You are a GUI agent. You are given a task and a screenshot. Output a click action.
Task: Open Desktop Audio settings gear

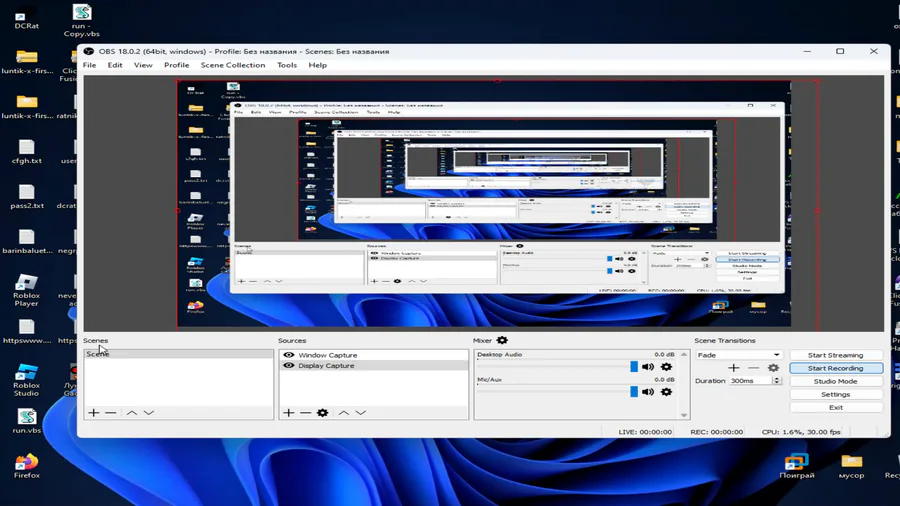click(x=666, y=367)
